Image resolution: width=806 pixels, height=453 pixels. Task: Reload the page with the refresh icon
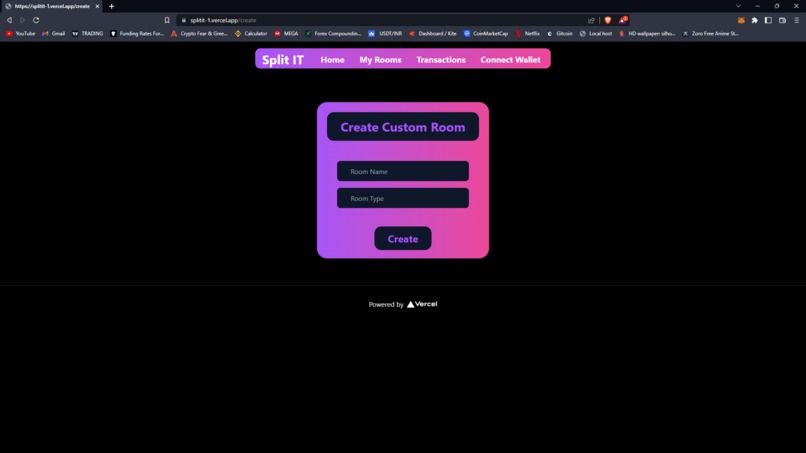[36, 20]
